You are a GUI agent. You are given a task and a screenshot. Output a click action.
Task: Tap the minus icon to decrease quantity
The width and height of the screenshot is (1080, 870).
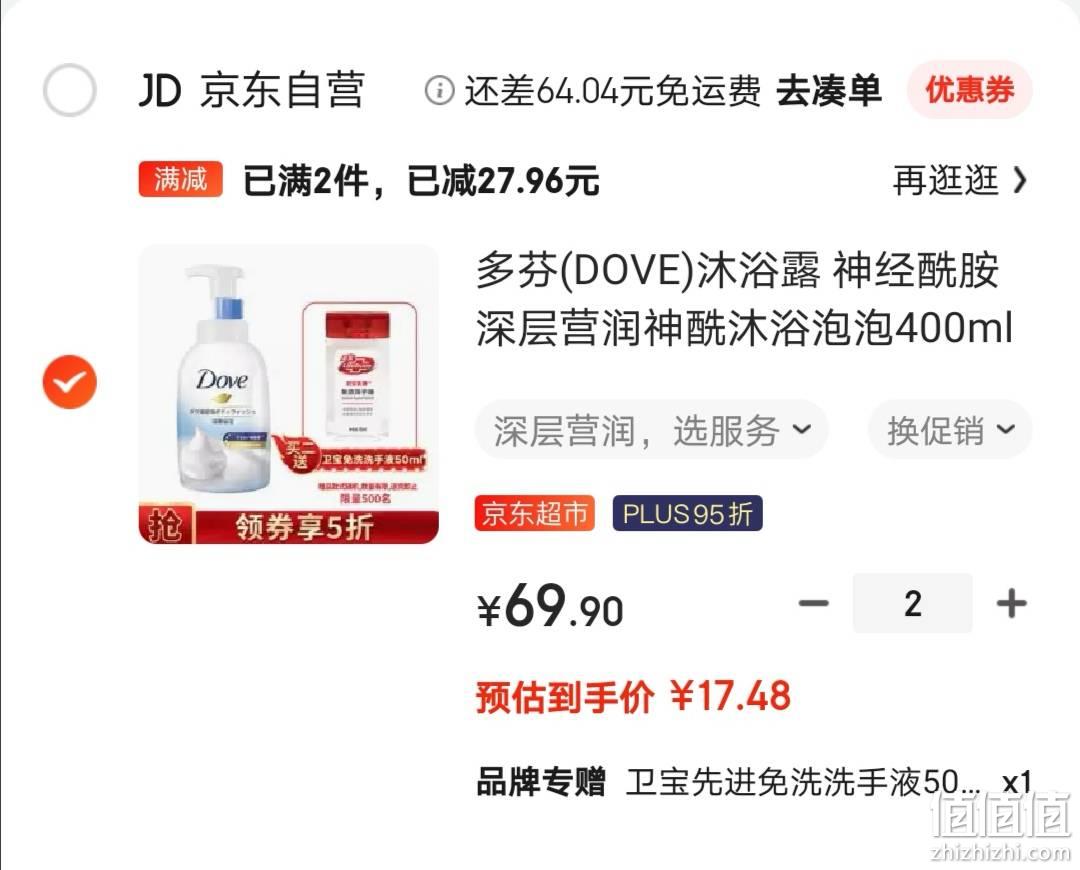pos(813,604)
